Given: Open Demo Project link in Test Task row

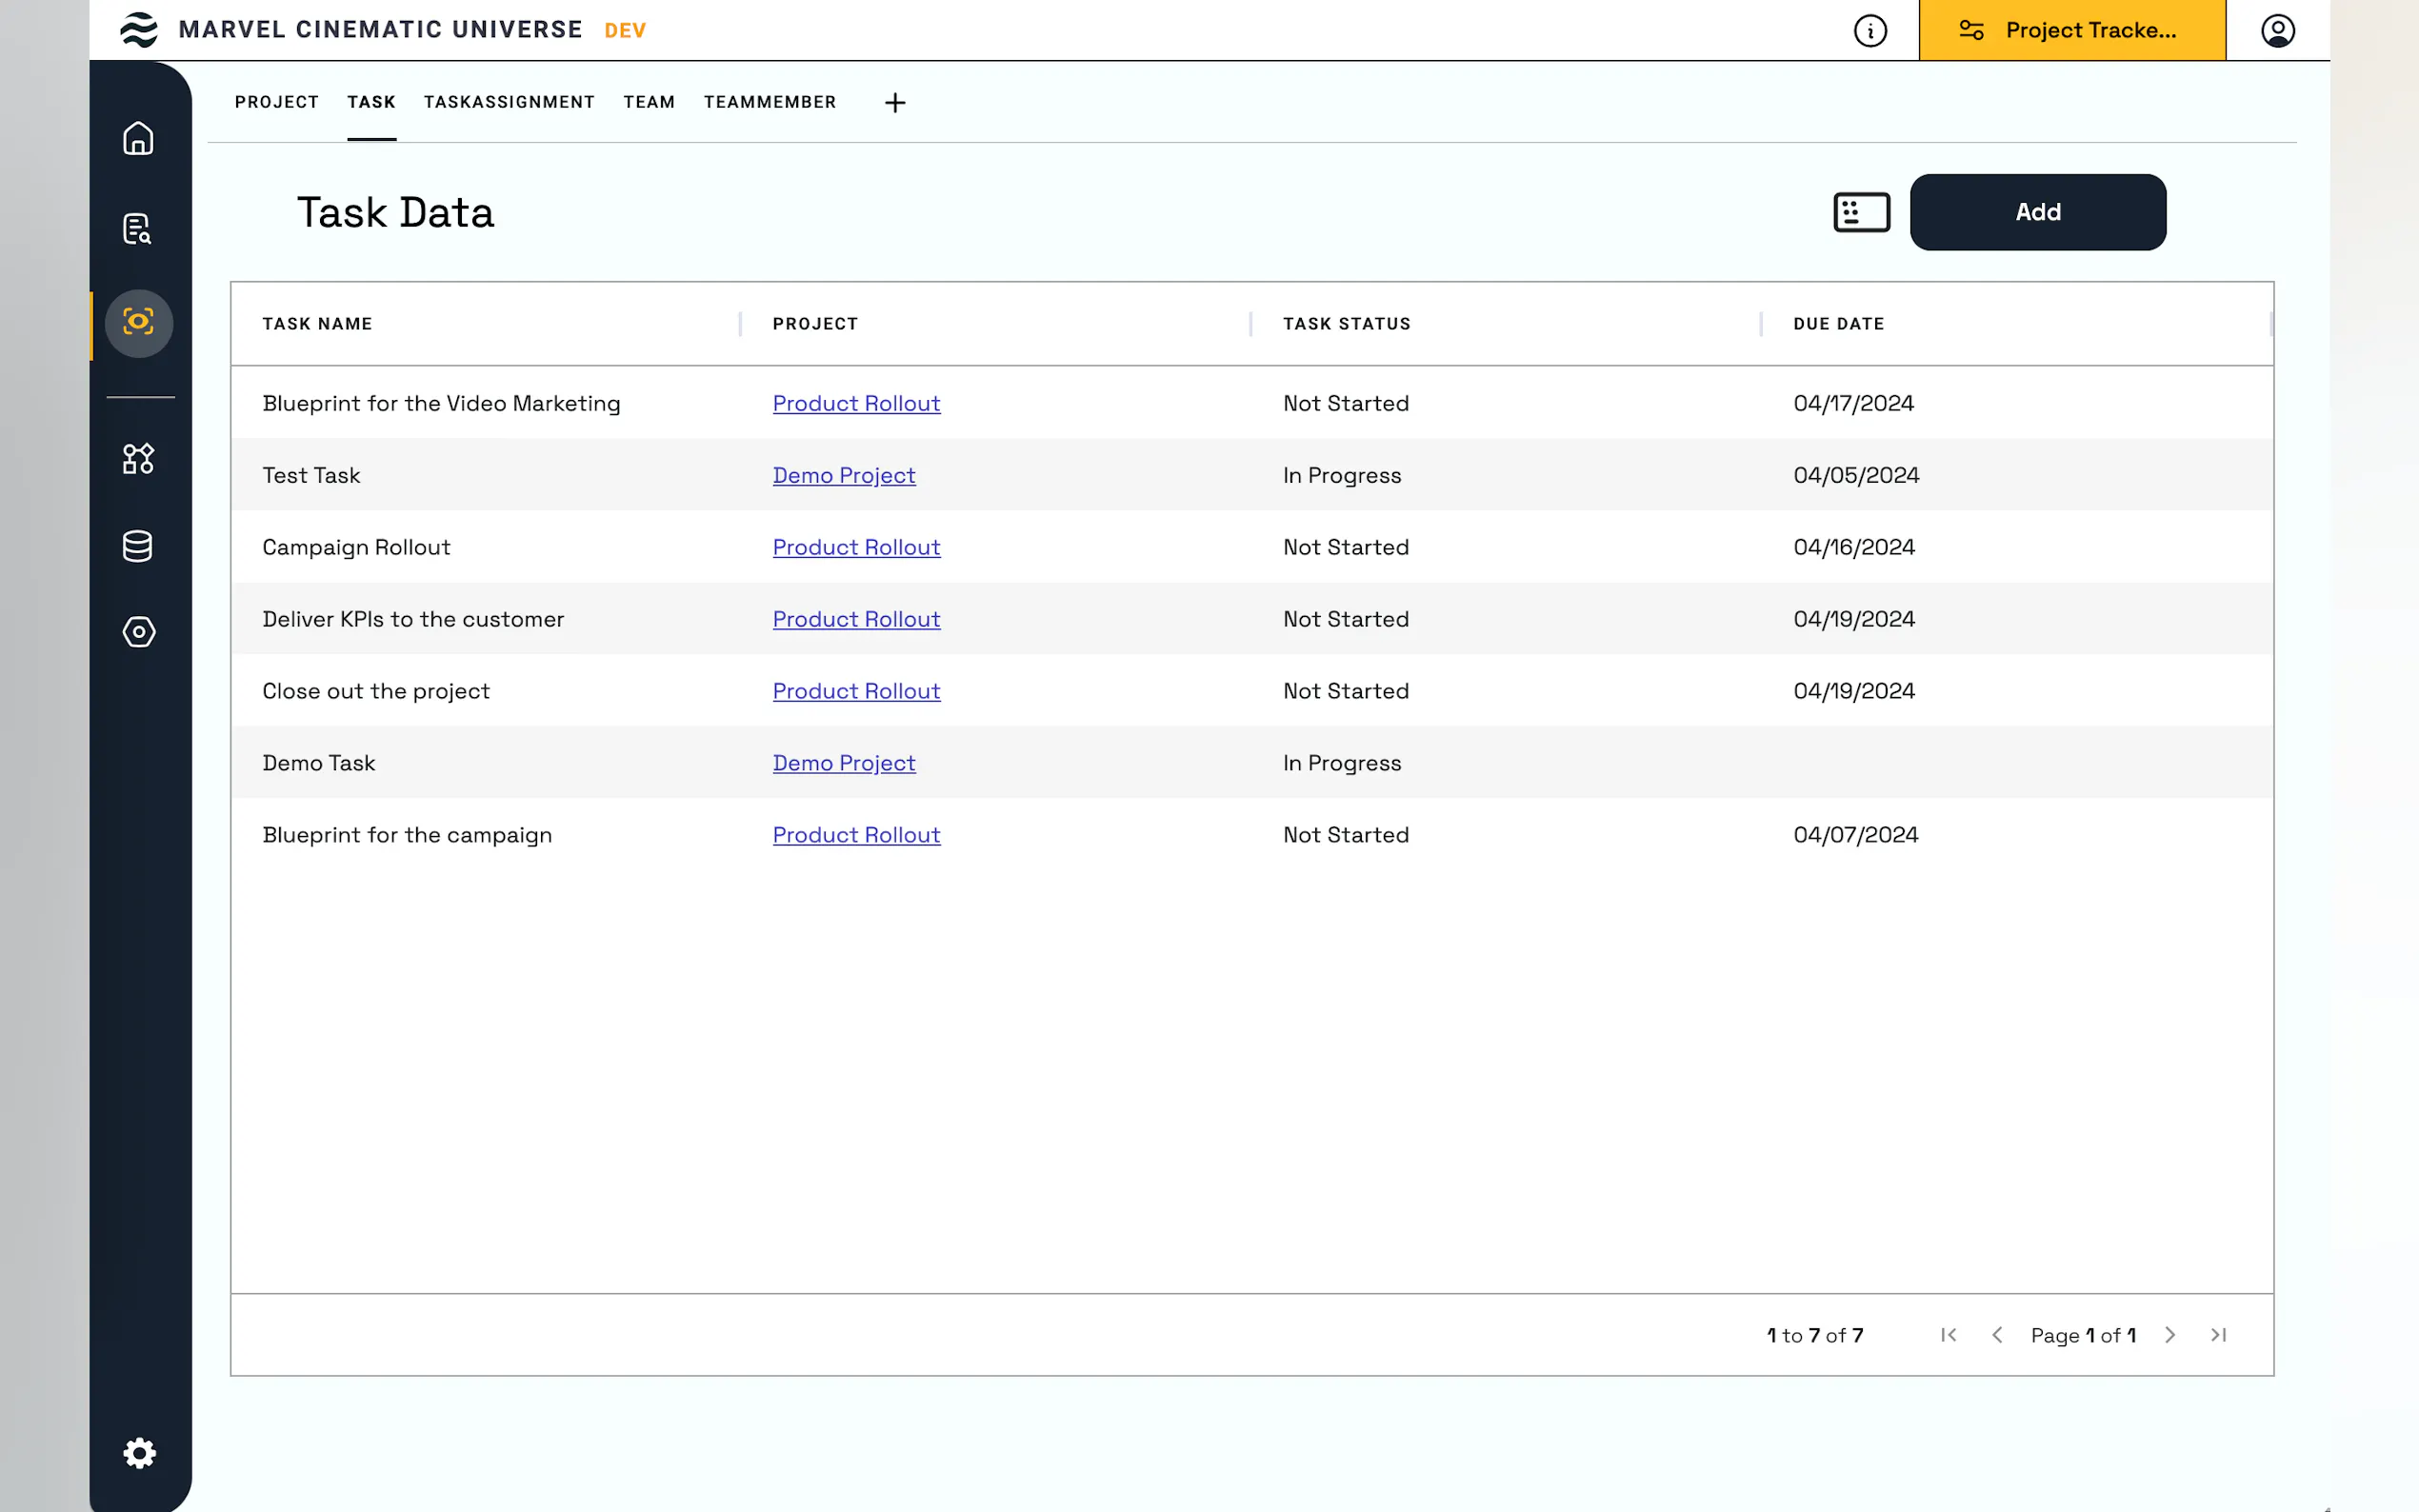Looking at the screenshot, I should pyautogui.click(x=843, y=476).
